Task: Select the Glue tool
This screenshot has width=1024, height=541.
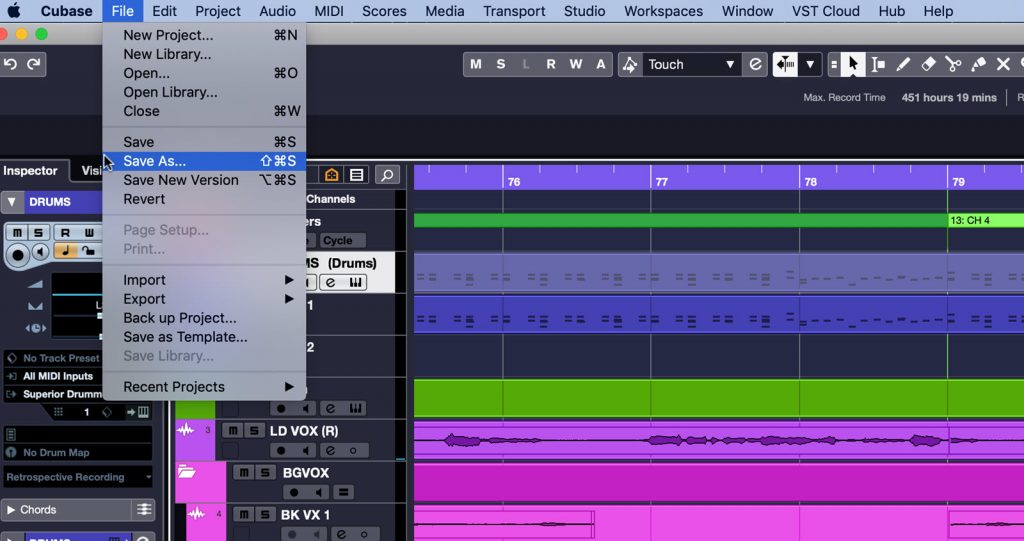Action: 978,64
